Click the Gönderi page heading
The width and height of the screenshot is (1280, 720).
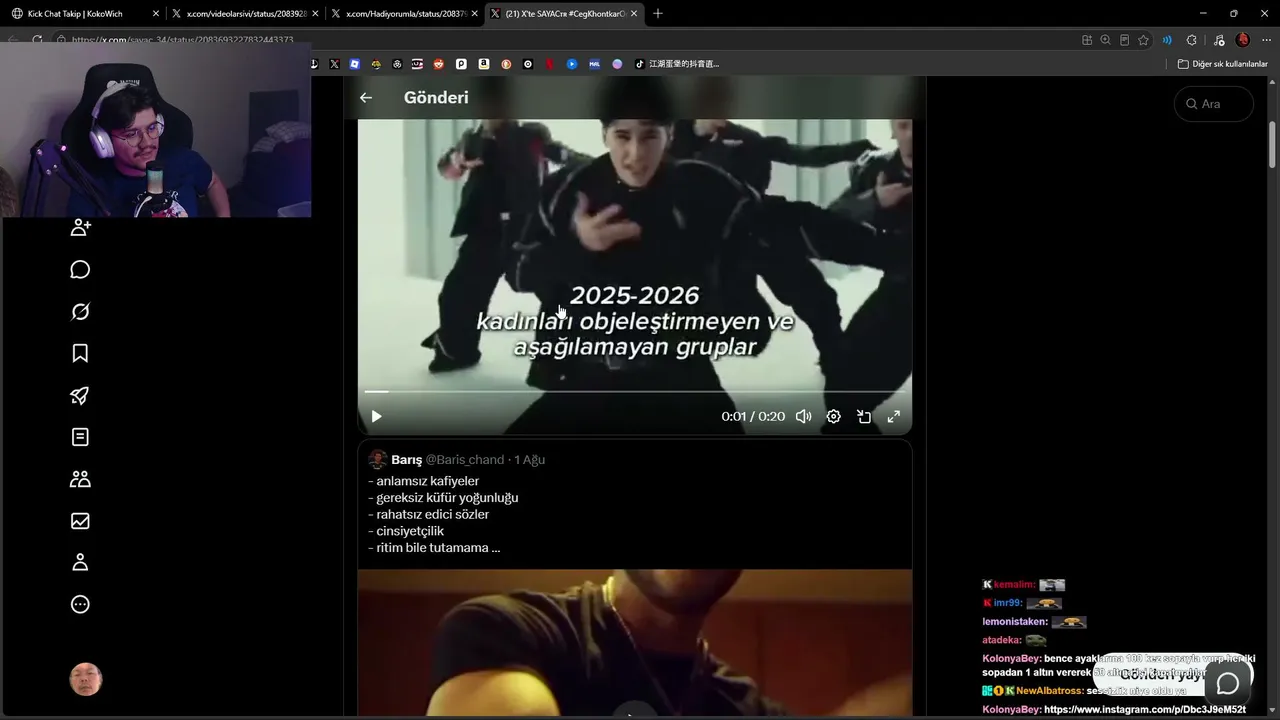436,98
